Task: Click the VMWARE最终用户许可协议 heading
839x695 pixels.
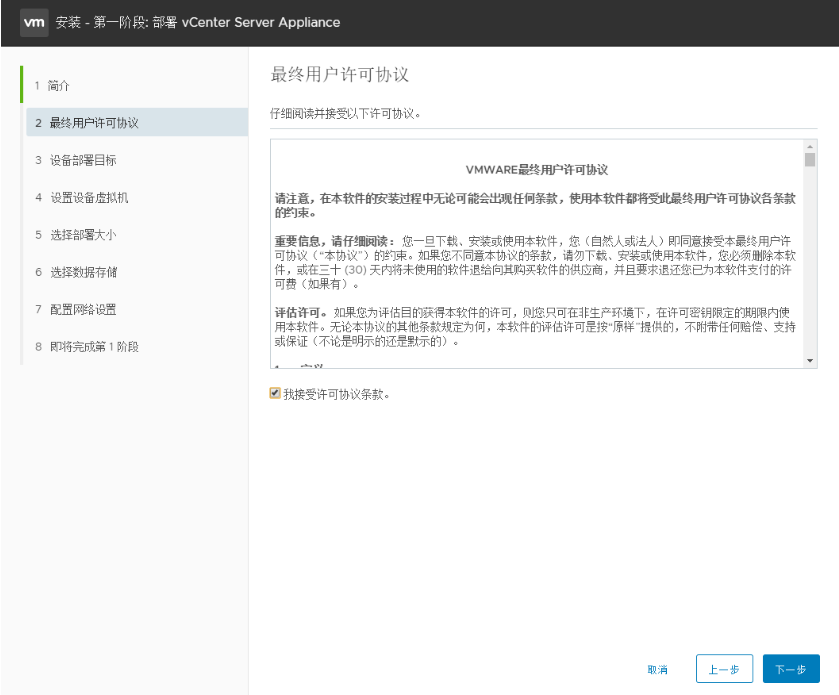Action: pyautogui.click(x=539, y=170)
